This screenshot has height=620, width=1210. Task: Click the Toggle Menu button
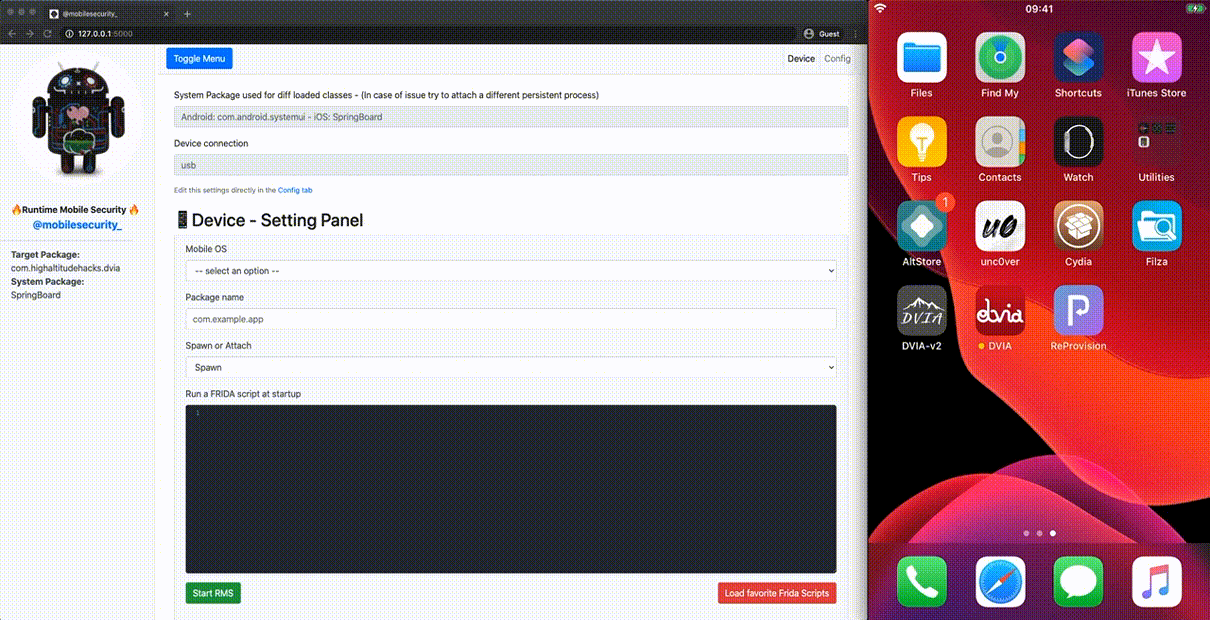coord(200,58)
